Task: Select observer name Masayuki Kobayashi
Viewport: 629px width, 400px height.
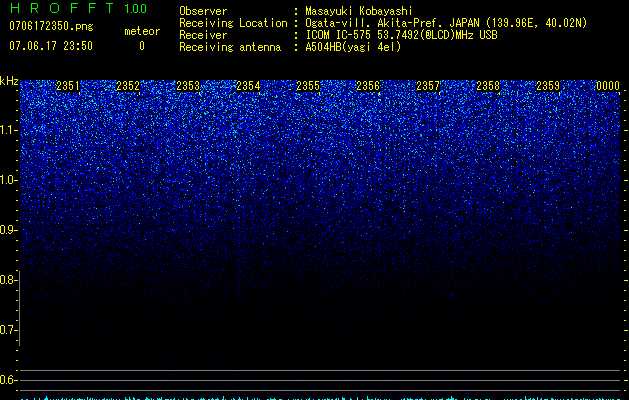Action: pyautogui.click(x=359, y=11)
